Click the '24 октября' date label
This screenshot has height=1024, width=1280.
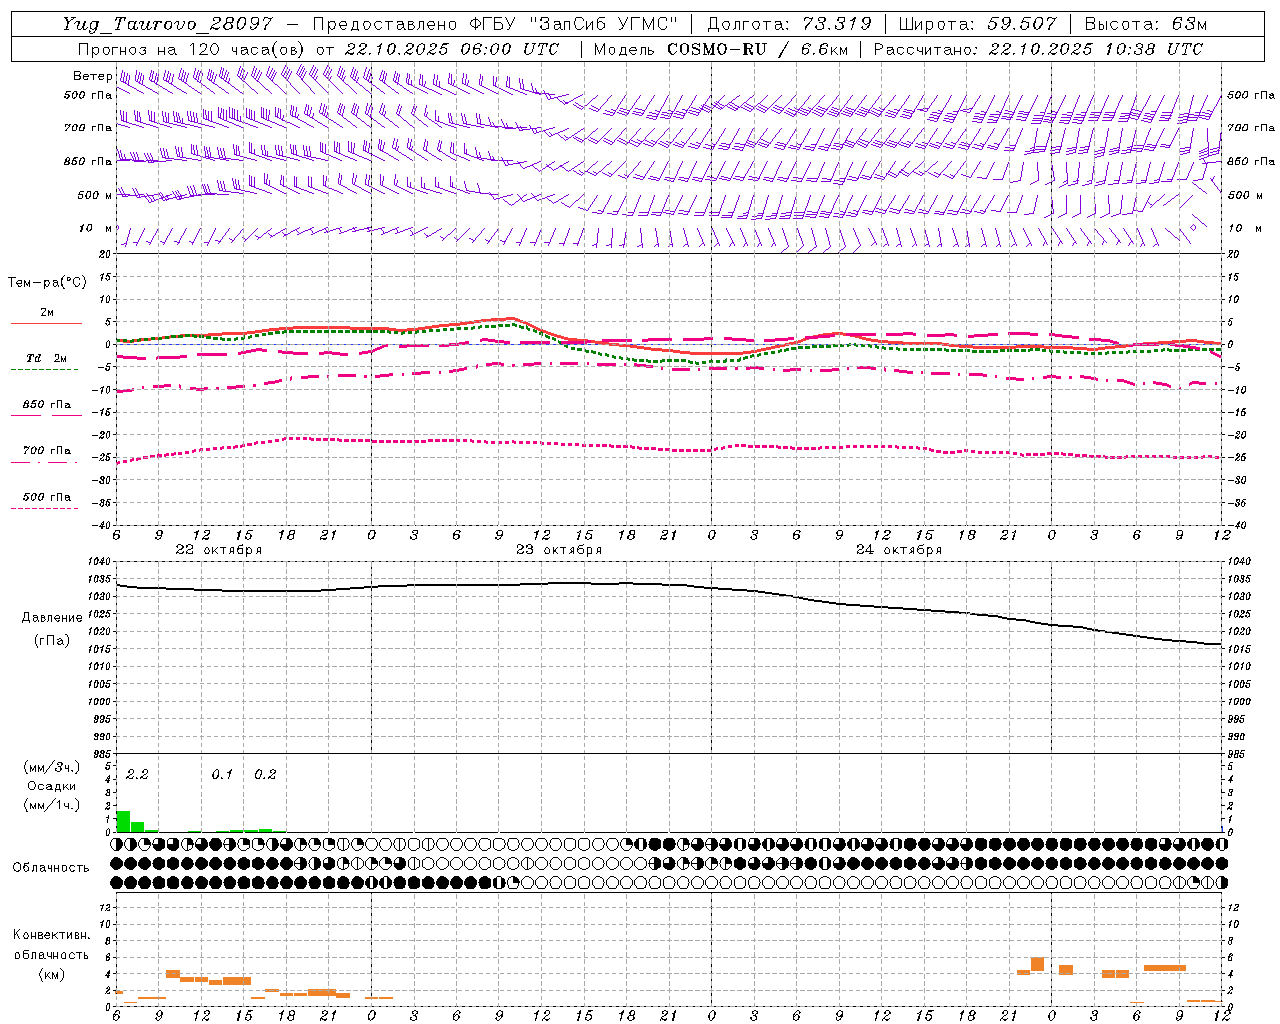899,550
